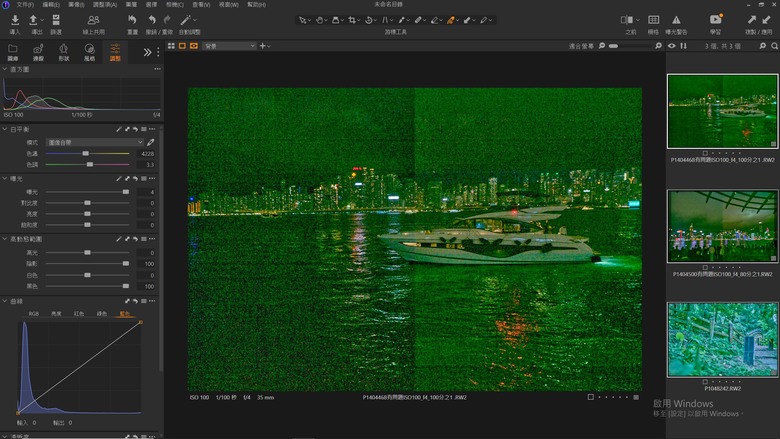780x439 pixels.
Task: Click the Exposure slider with value 4
Action: [88, 192]
